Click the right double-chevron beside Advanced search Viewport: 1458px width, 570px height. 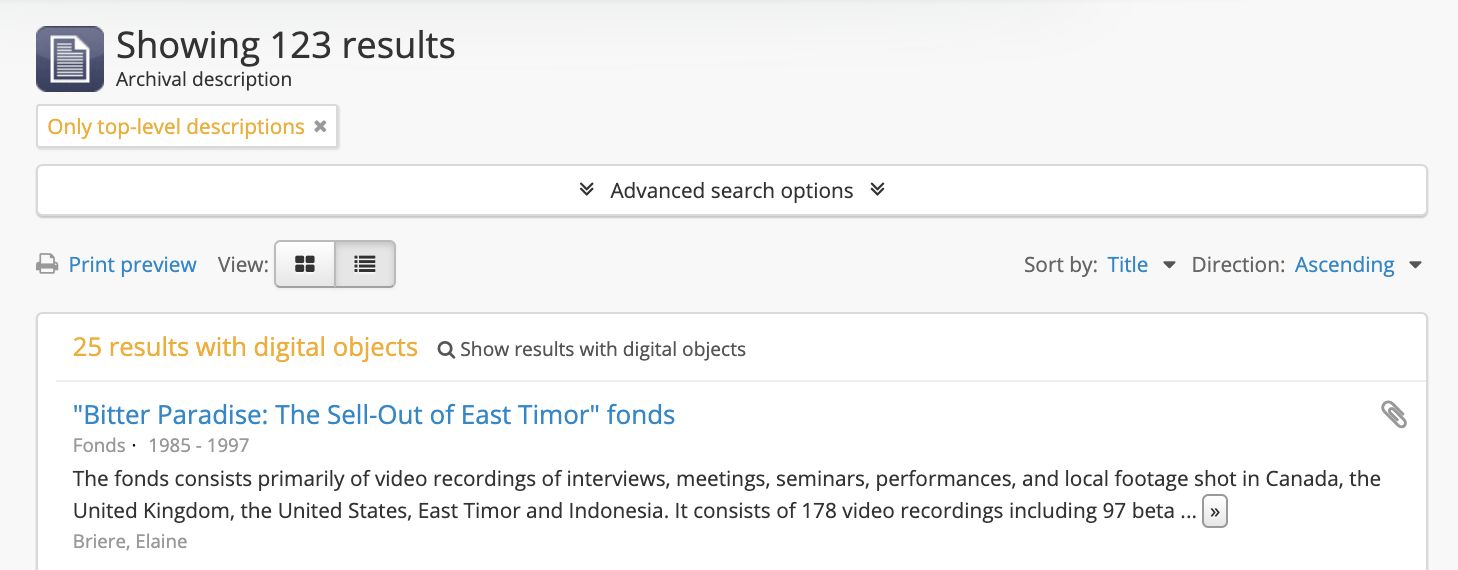(x=877, y=190)
